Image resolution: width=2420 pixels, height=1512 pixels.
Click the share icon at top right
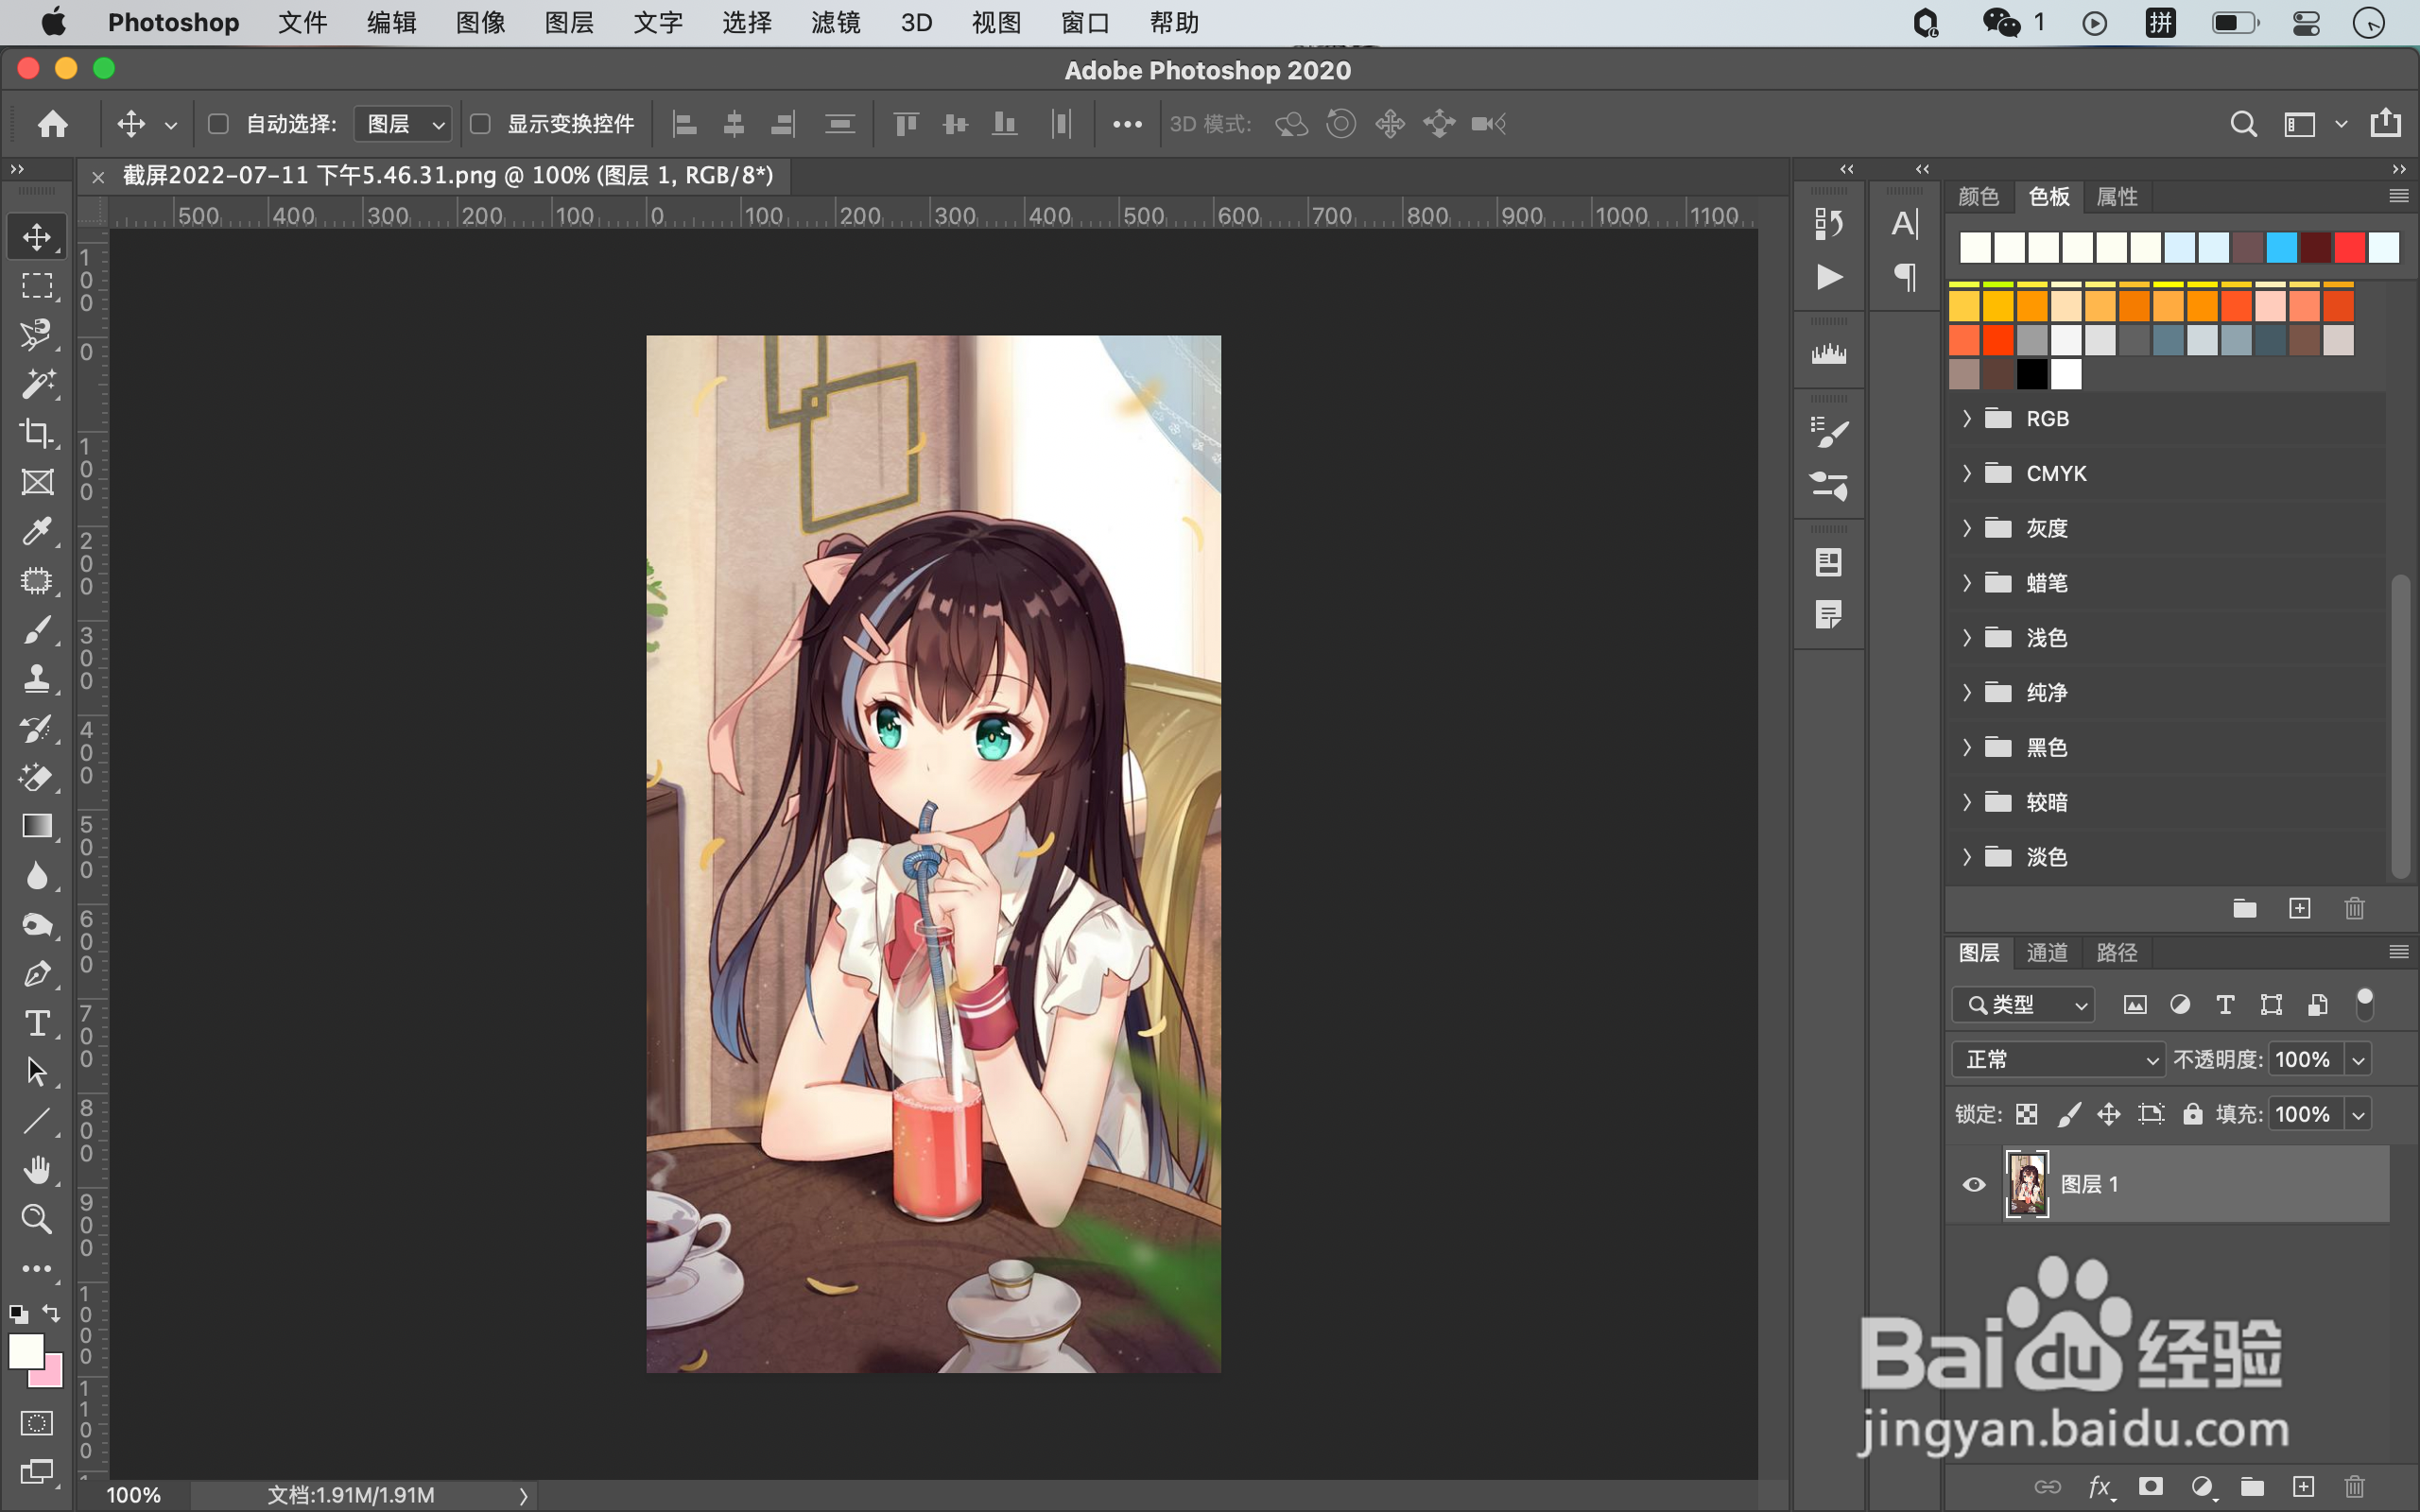pyautogui.click(x=2385, y=123)
